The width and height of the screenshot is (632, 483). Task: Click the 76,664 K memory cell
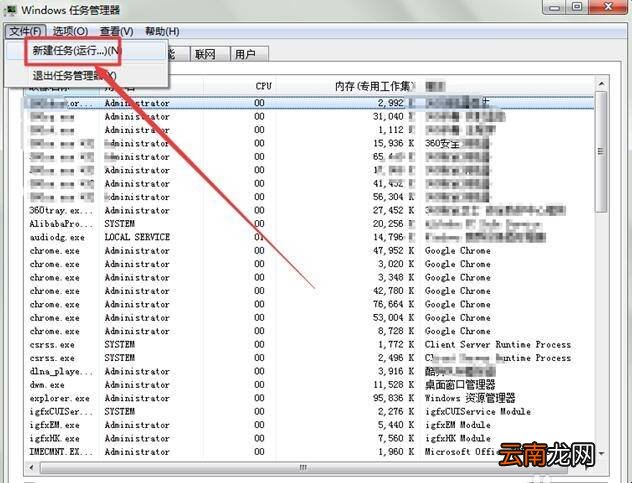(x=393, y=304)
